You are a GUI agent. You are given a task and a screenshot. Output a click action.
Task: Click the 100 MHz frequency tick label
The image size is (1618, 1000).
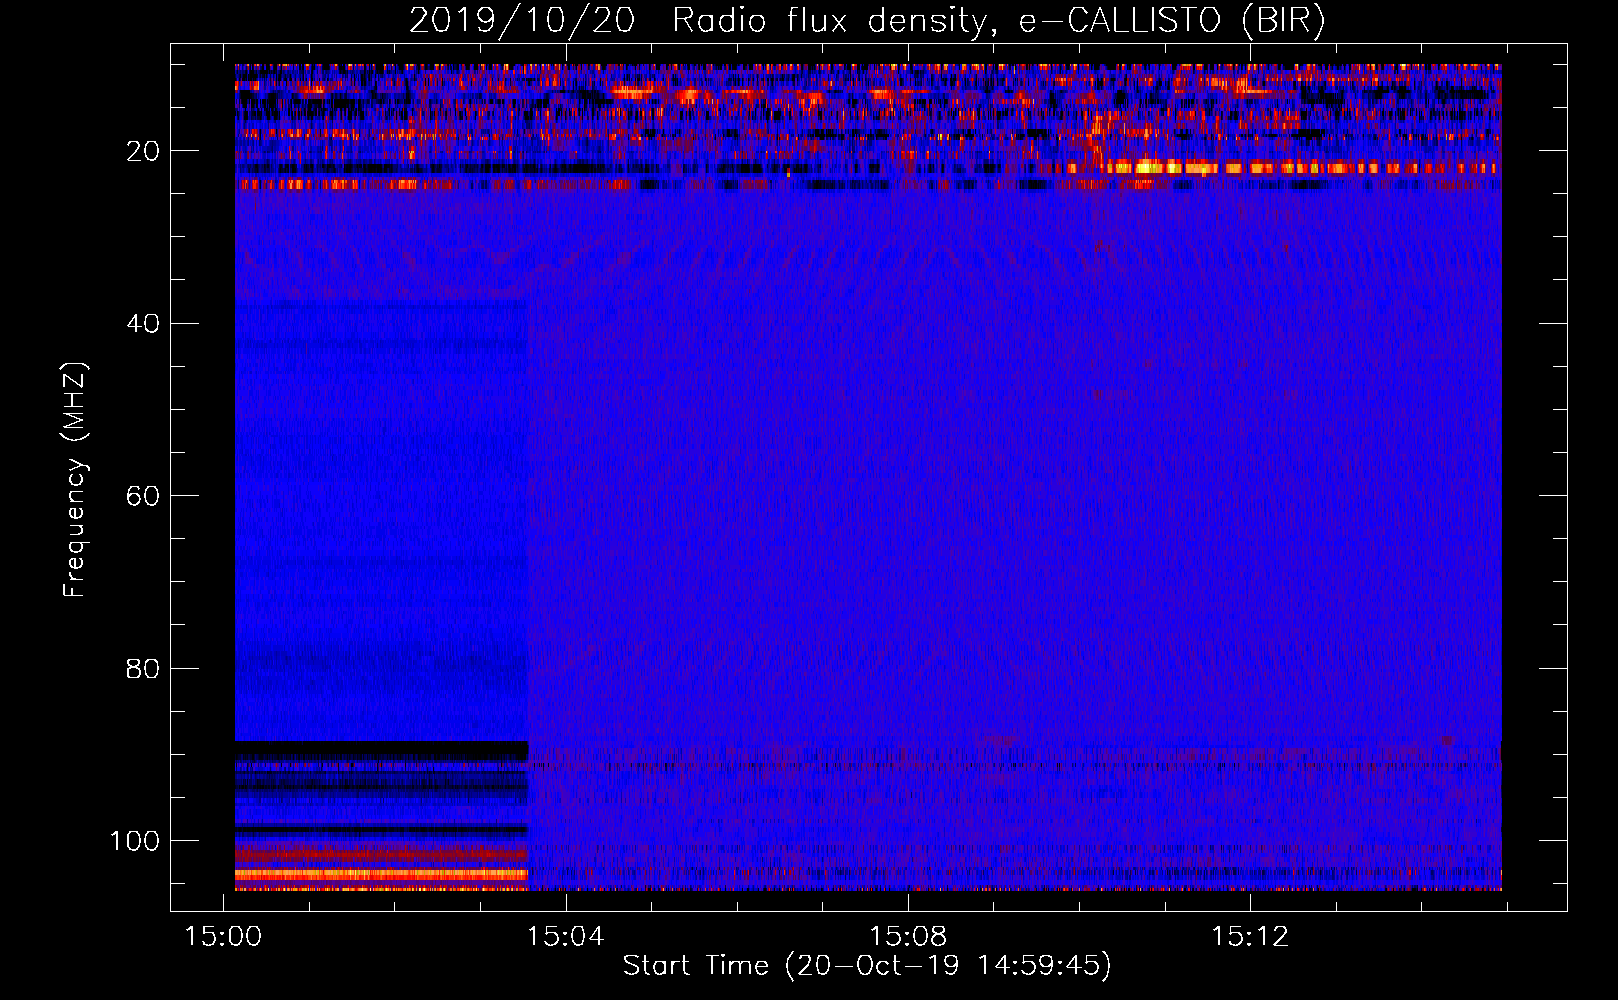click(x=135, y=841)
